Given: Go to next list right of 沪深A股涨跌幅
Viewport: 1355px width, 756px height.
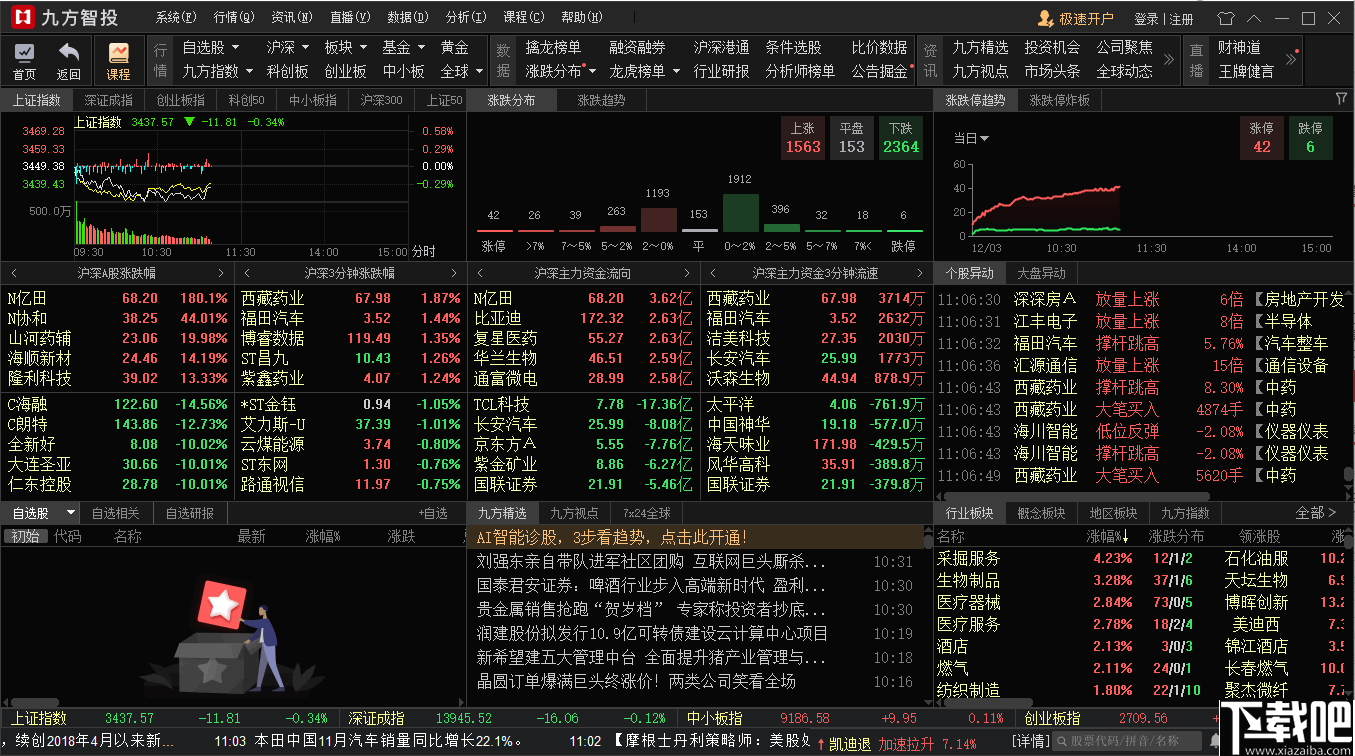Looking at the screenshot, I should click(x=221, y=273).
